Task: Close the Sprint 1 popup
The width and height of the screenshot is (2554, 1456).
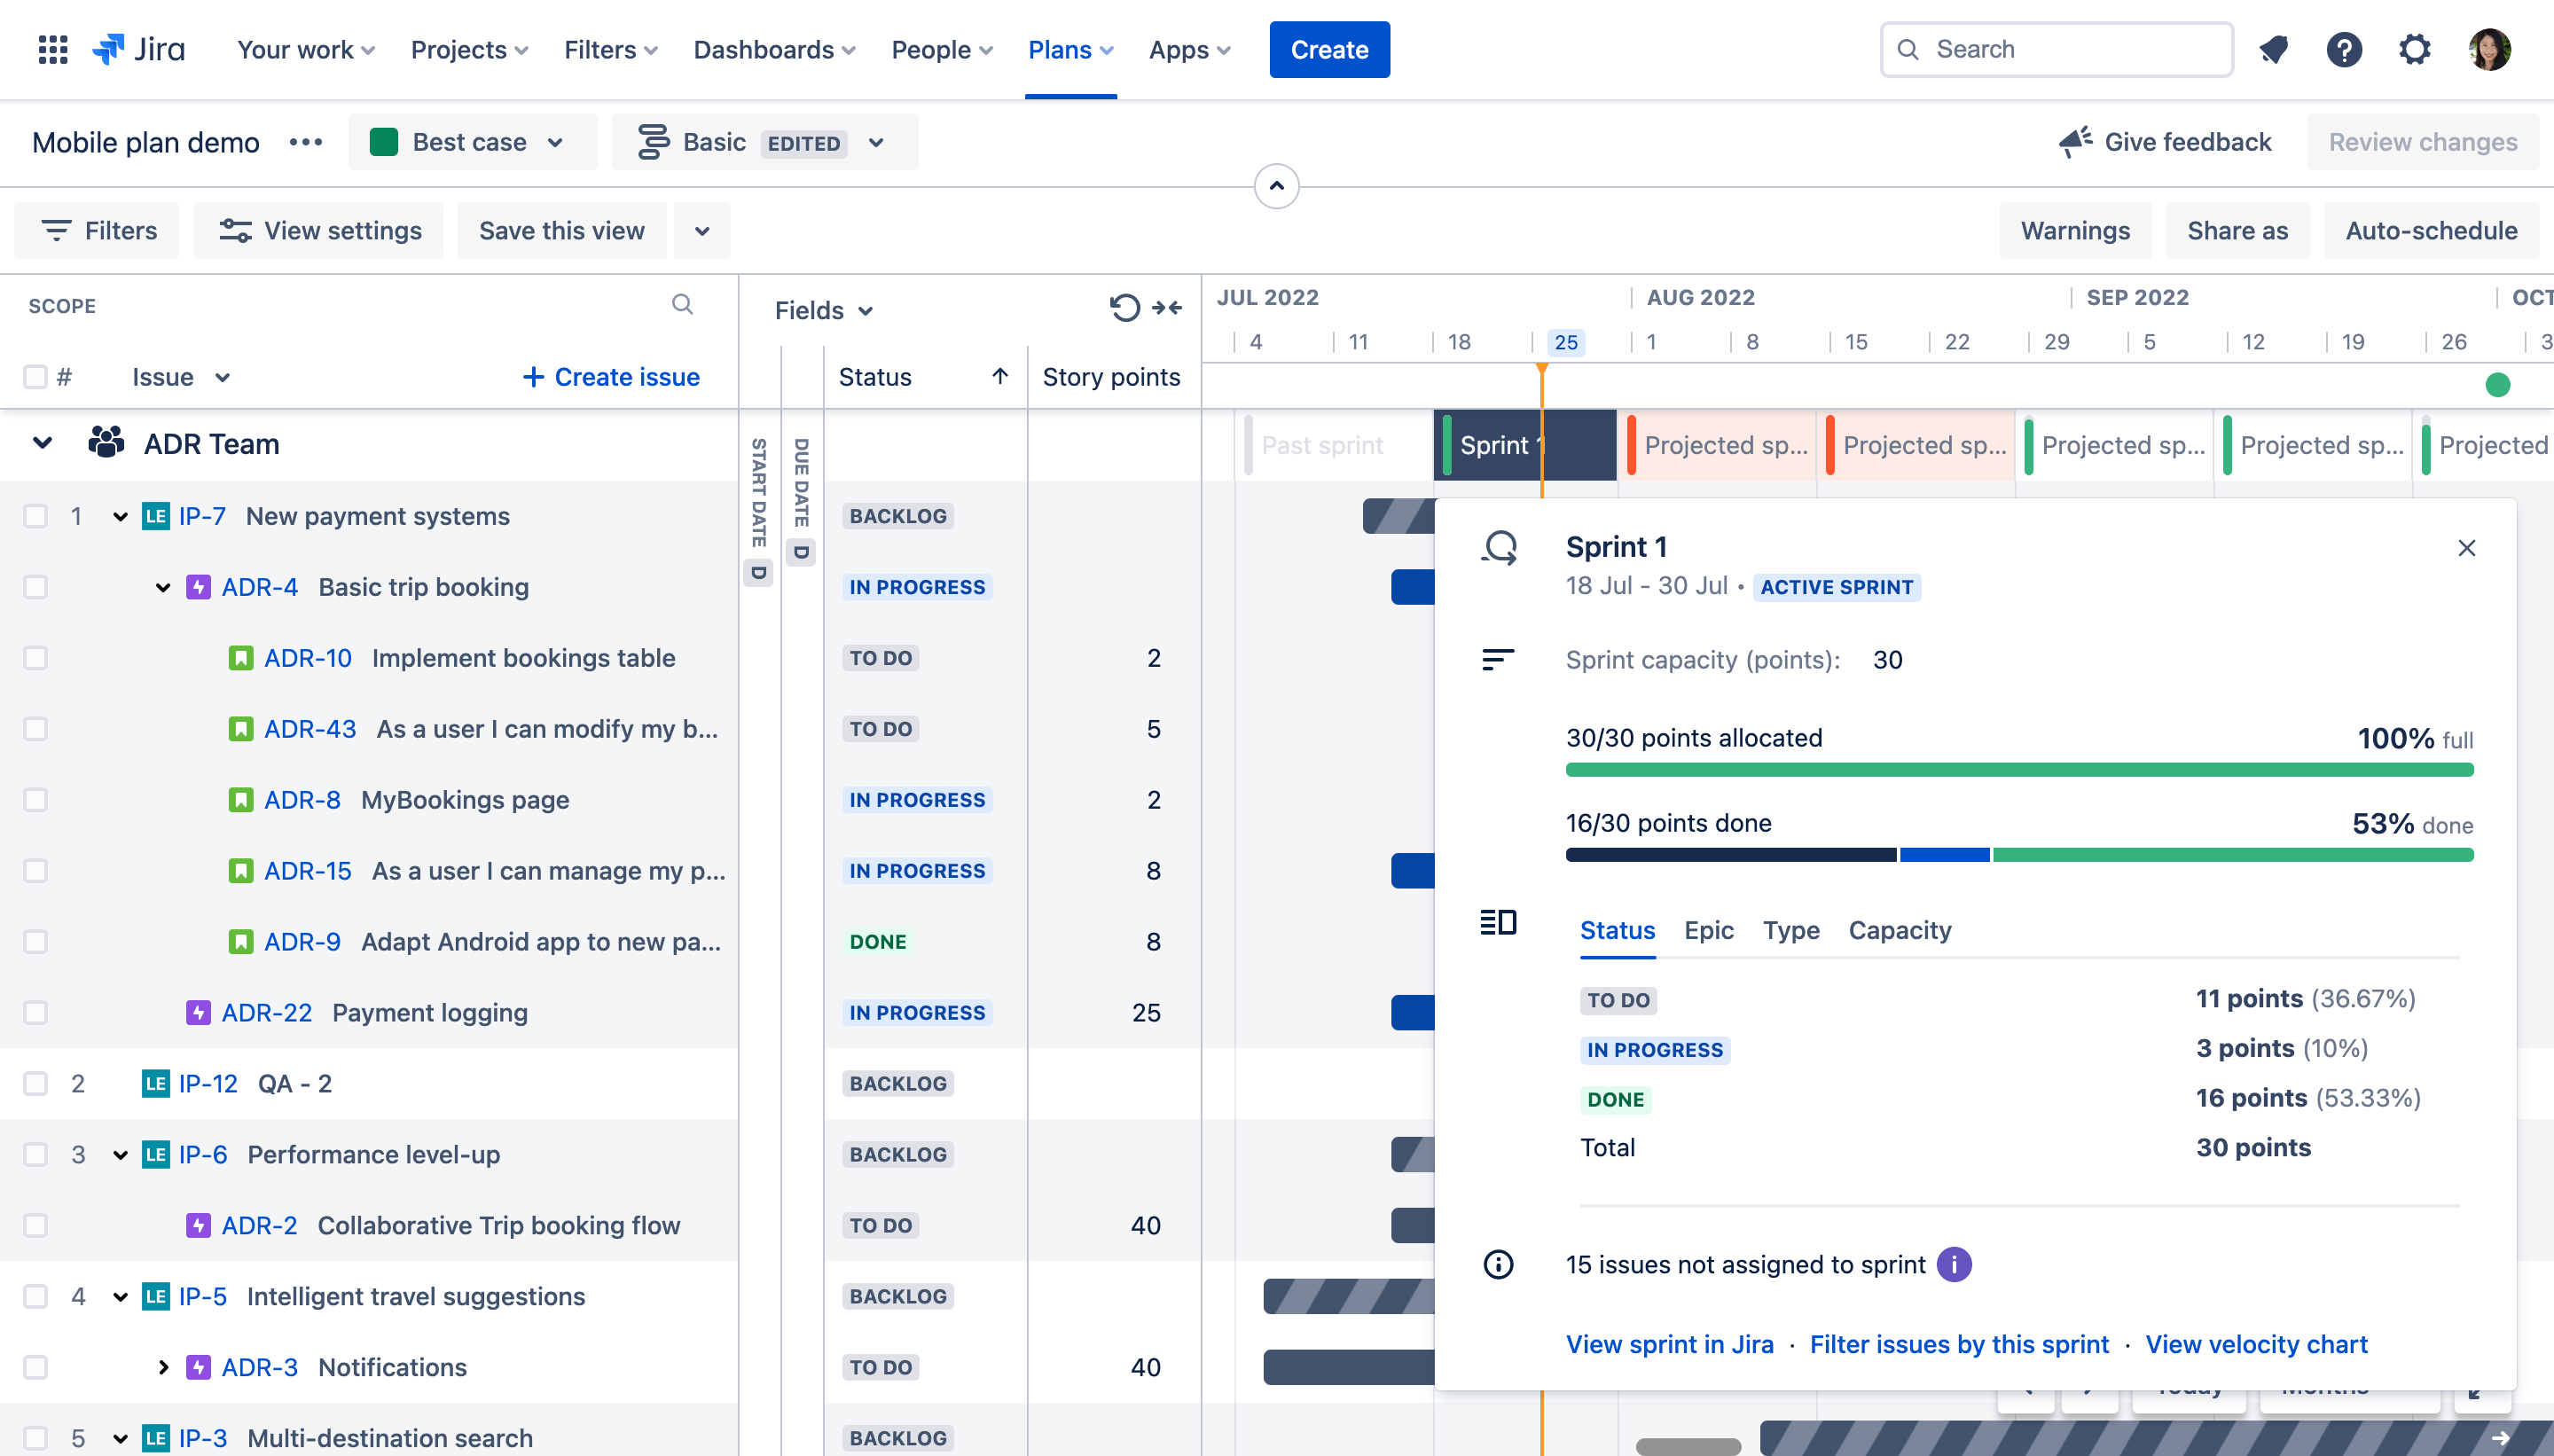Action: tap(2466, 548)
